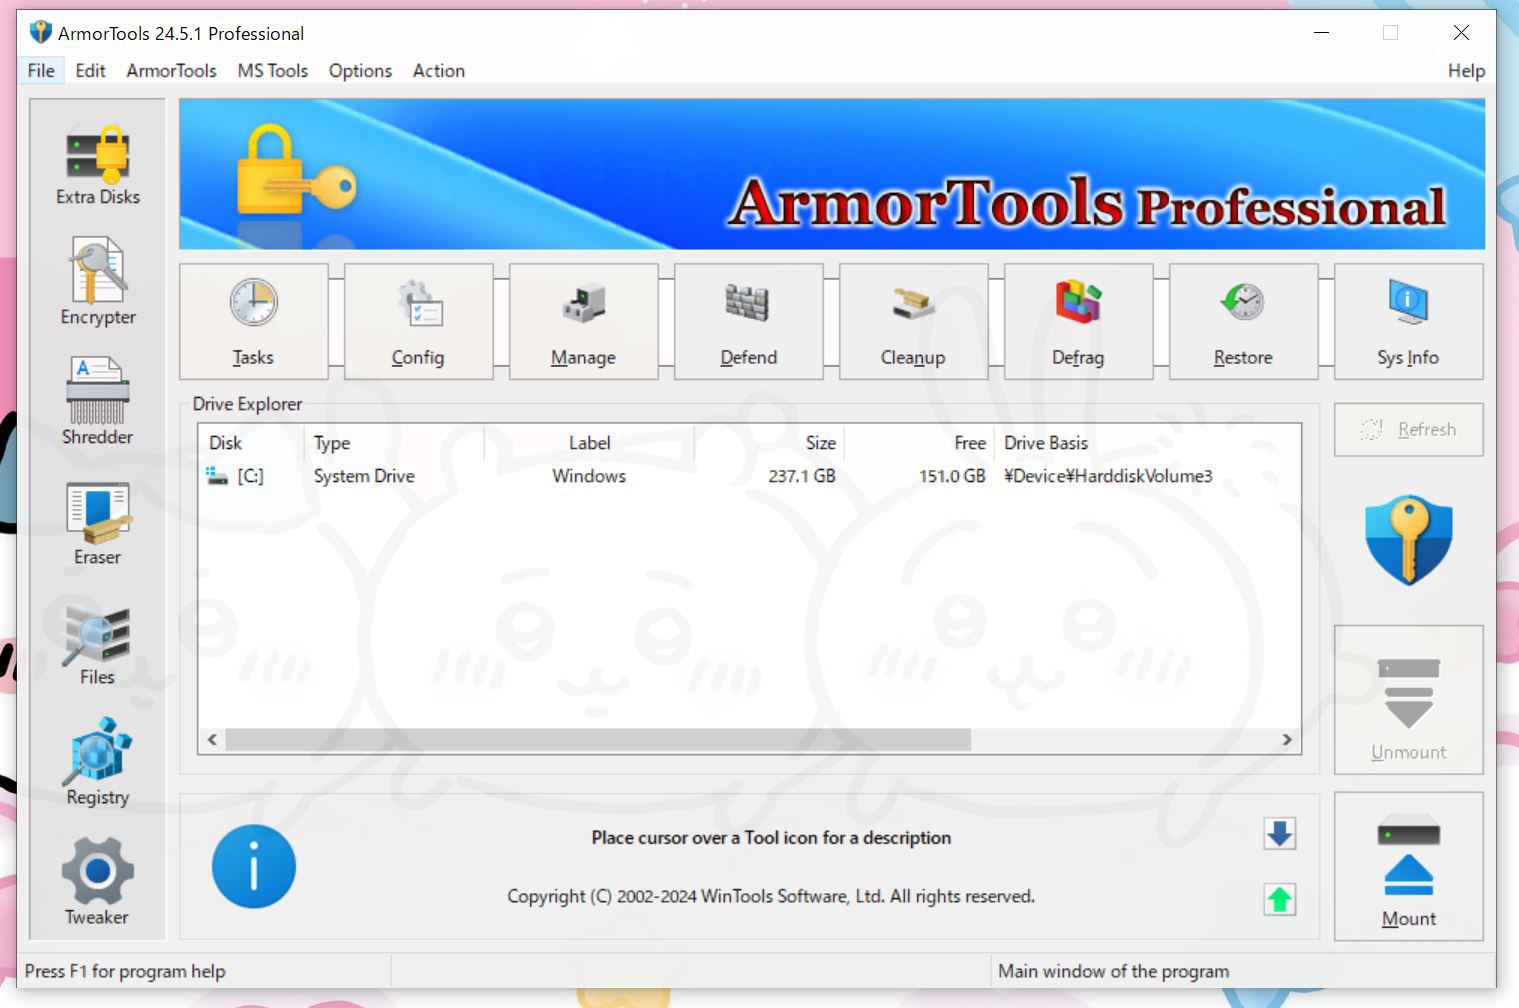Open the Help menu

(x=1466, y=71)
